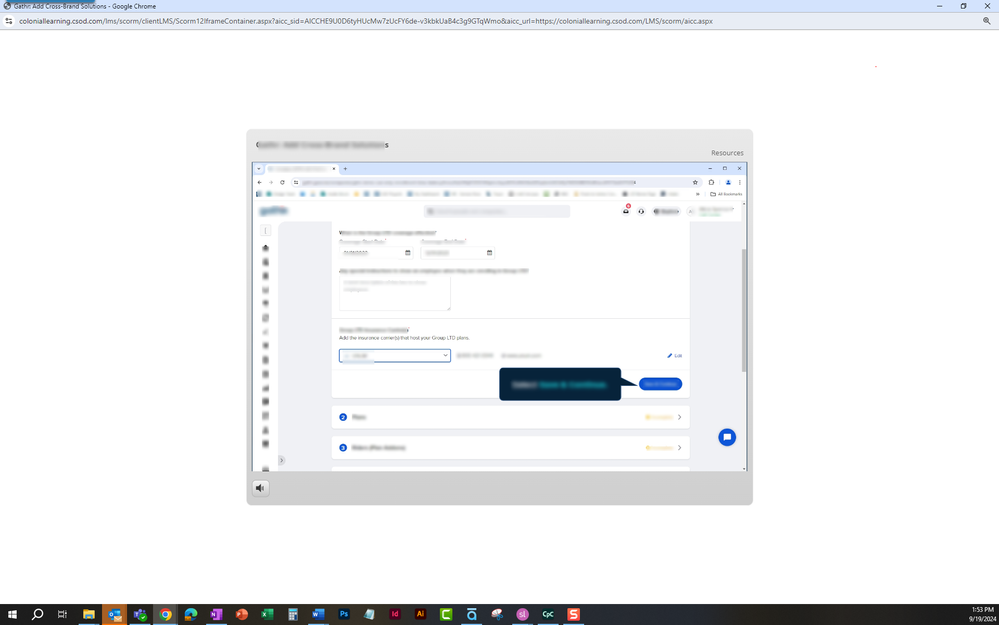This screenshot has height=625, width=999.
Task: Open a new tab in the simulated browser
Action: [x=345, y=169]
